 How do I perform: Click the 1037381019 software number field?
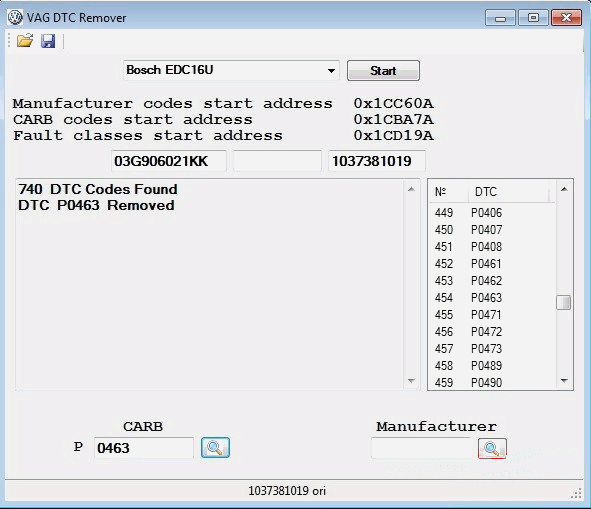pos(377,161)
